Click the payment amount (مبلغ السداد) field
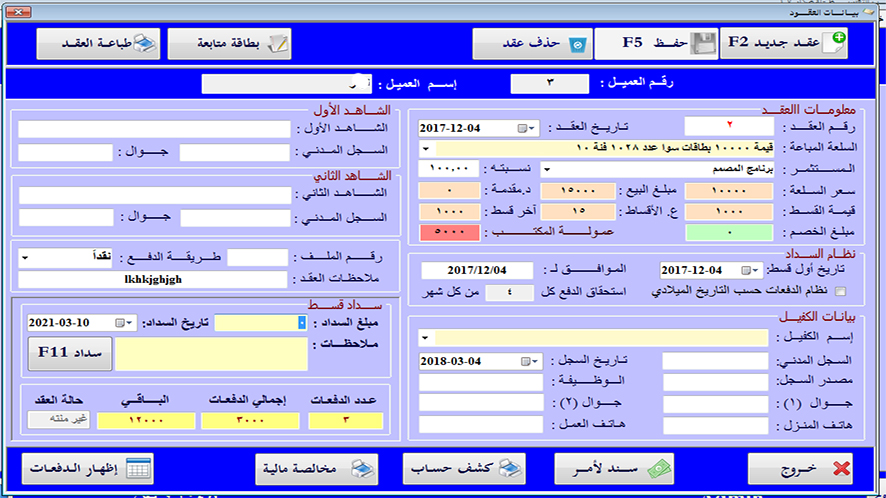 pos(260,323)
